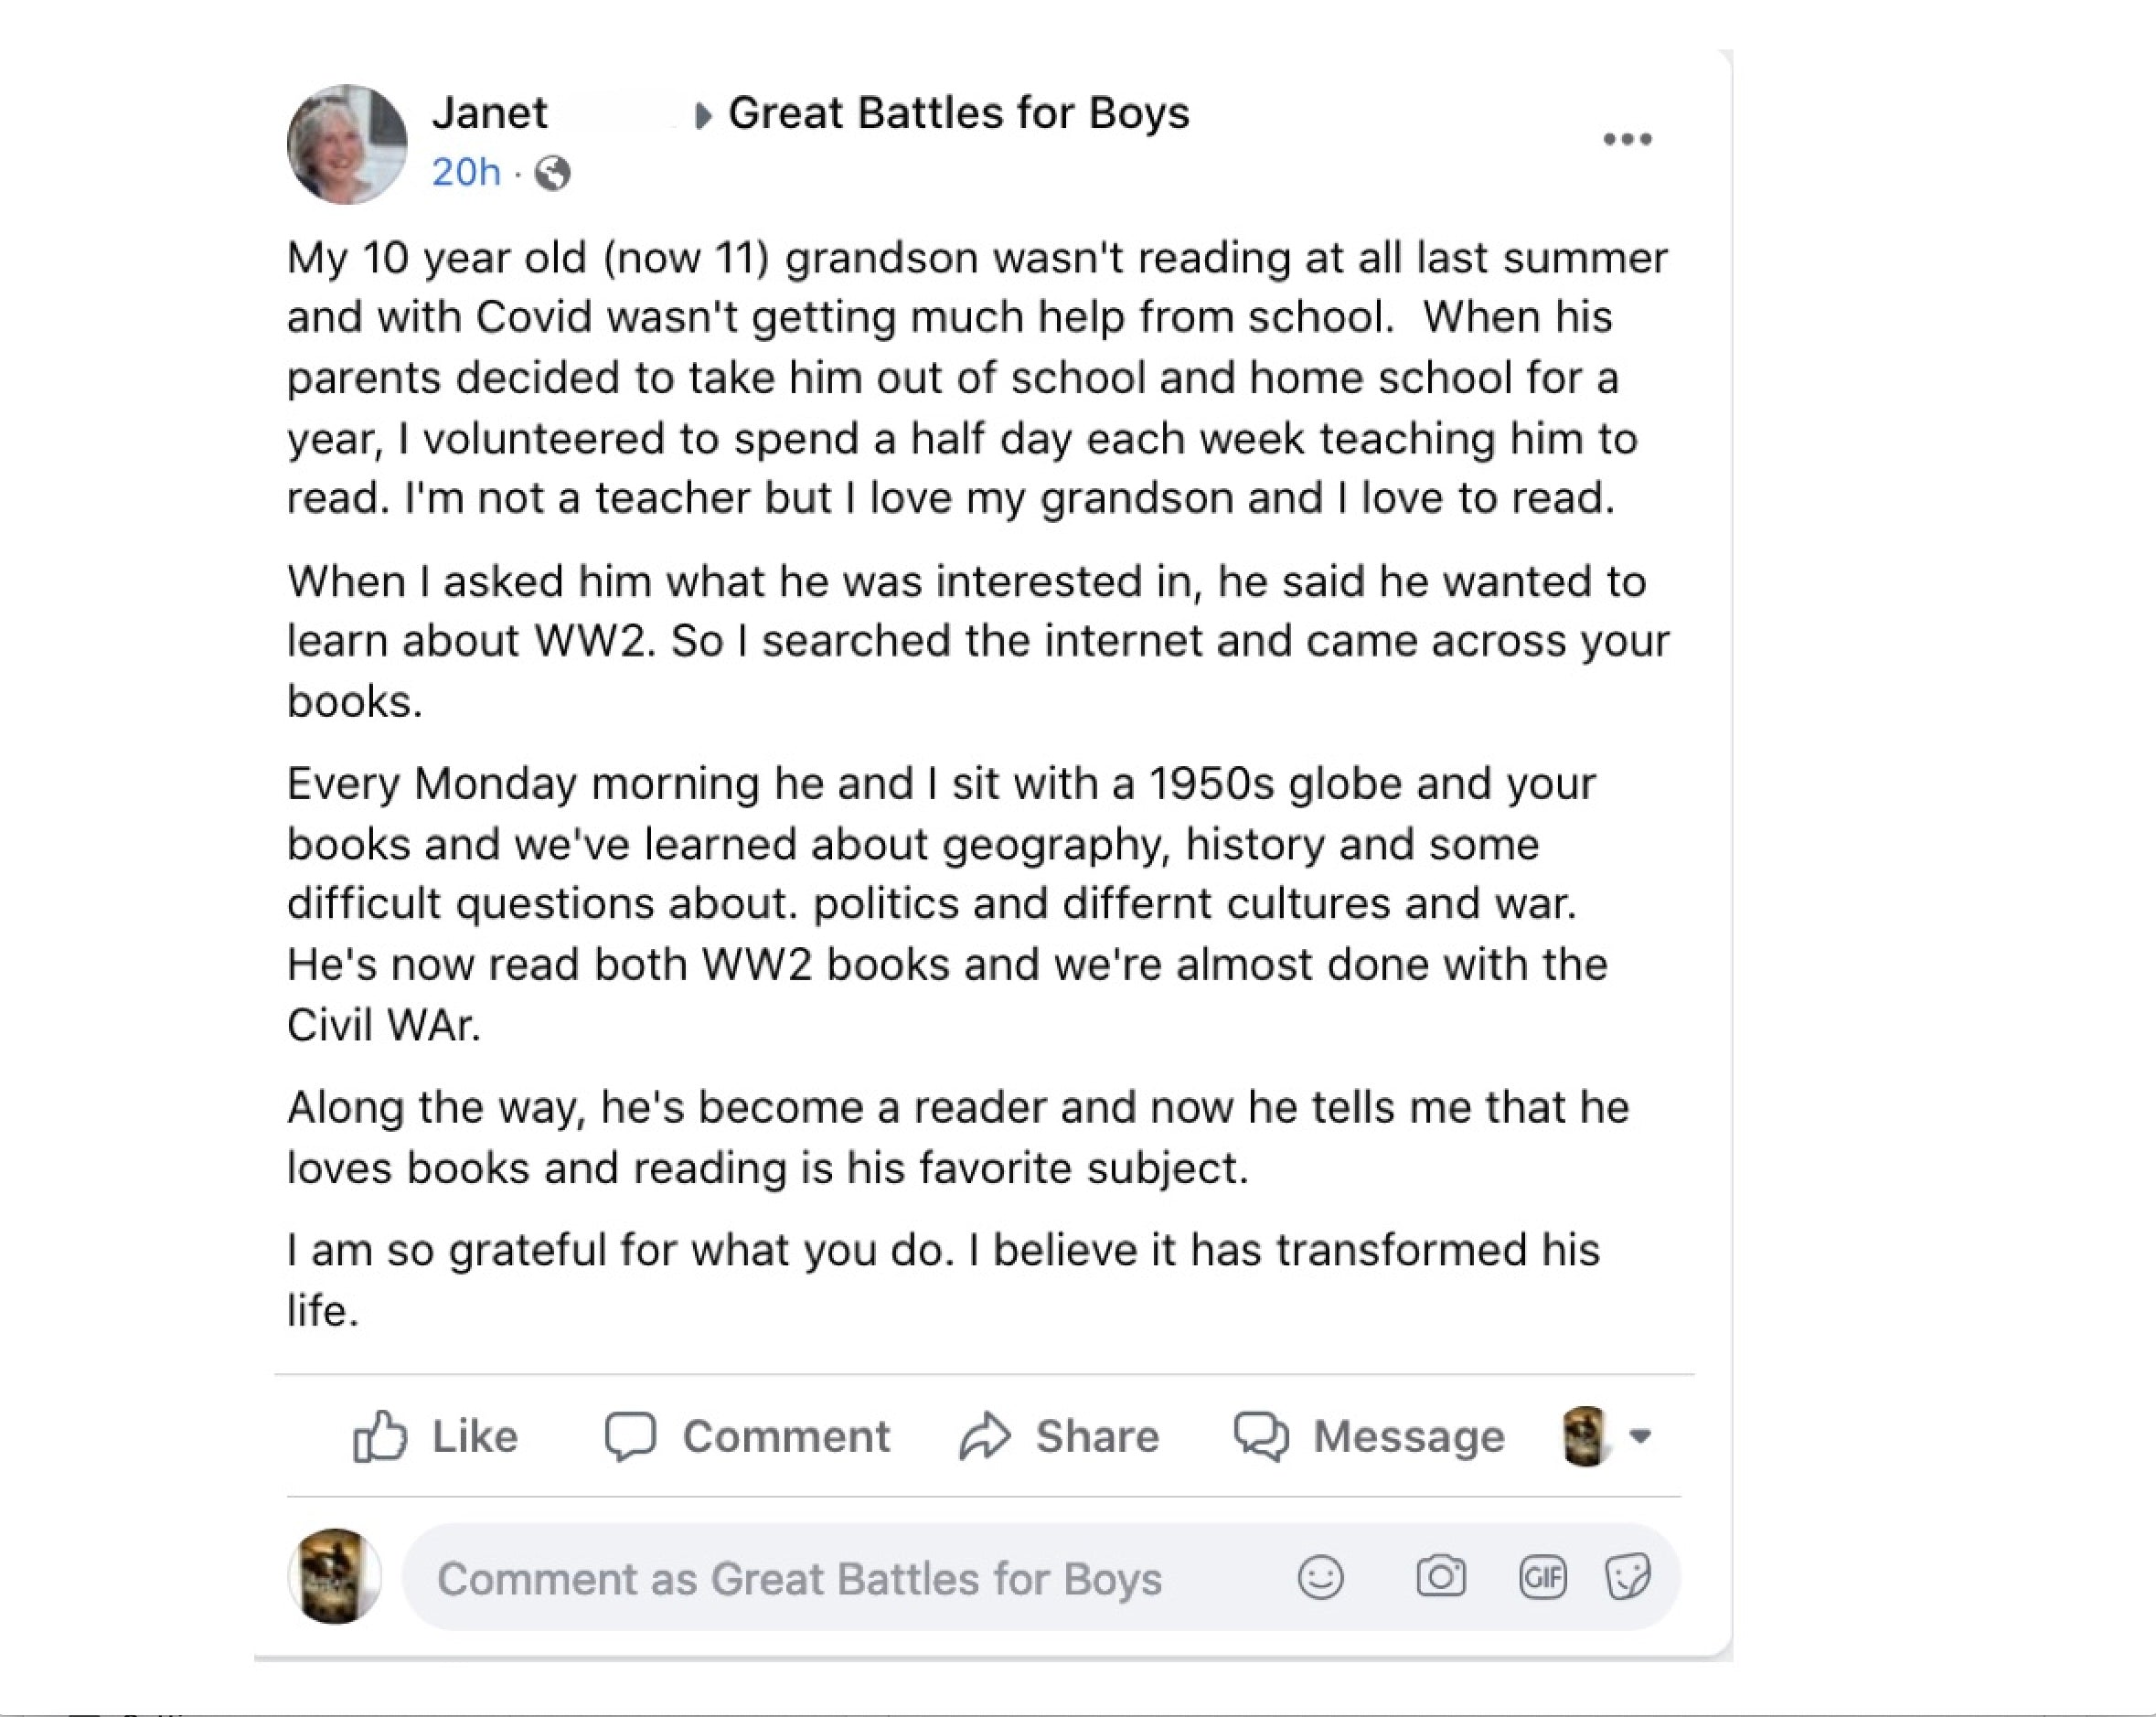Click Janet's profile picture
Screen dimensions: 2156x1717
pyautogui.click(x=347, y=144)
